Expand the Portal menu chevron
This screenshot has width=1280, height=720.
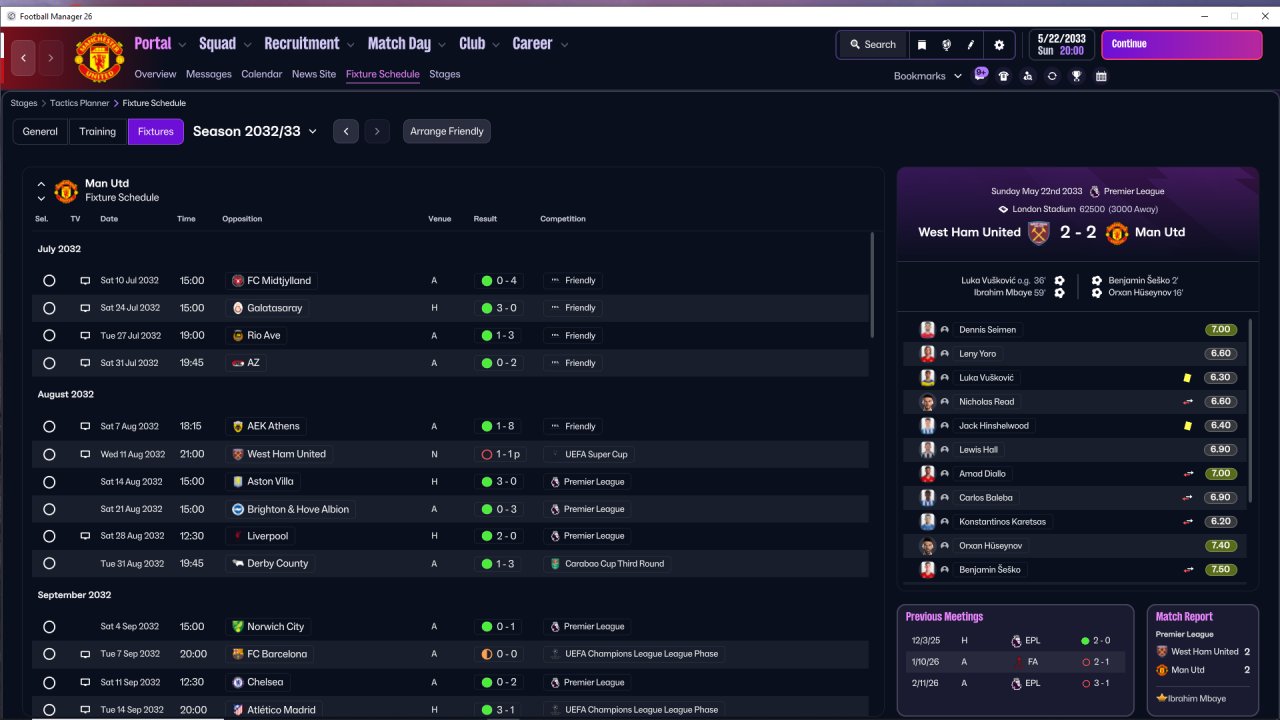click(181, 45)
